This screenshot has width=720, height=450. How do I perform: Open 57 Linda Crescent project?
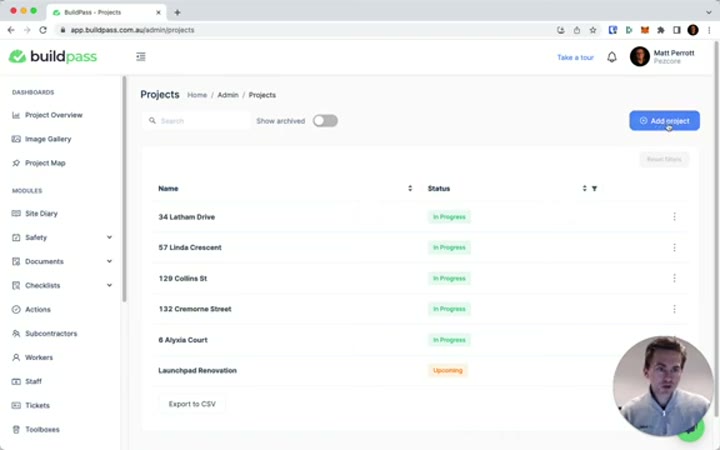190,248
